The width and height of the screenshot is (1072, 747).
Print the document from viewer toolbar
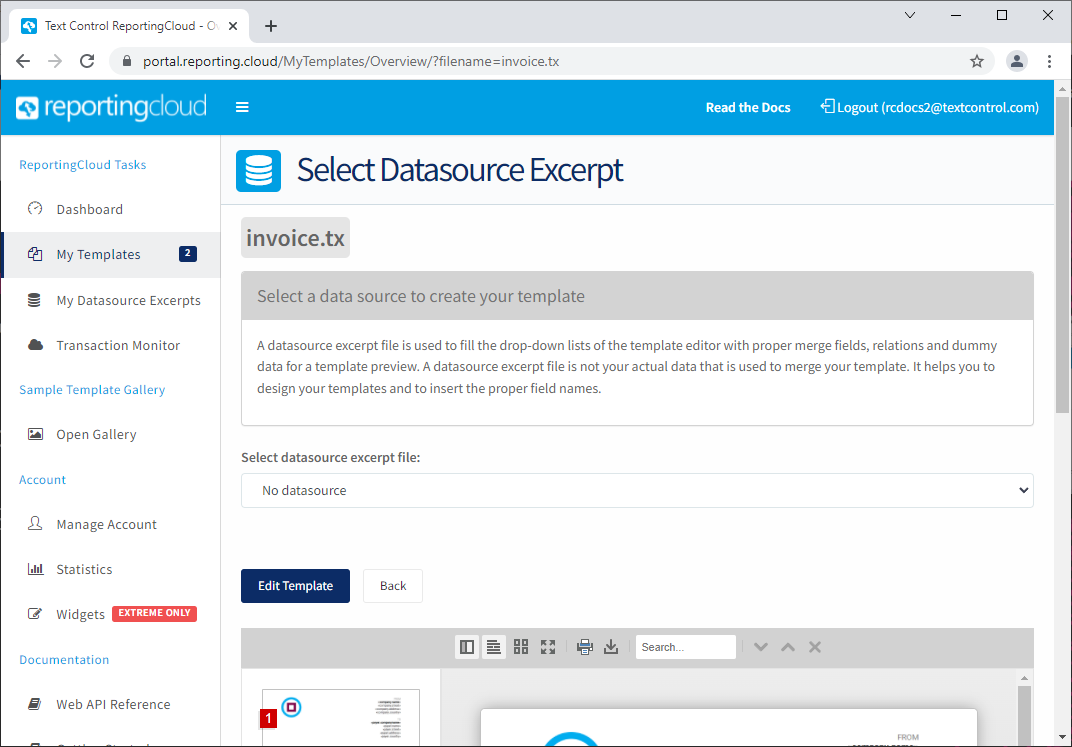(585, 647)
